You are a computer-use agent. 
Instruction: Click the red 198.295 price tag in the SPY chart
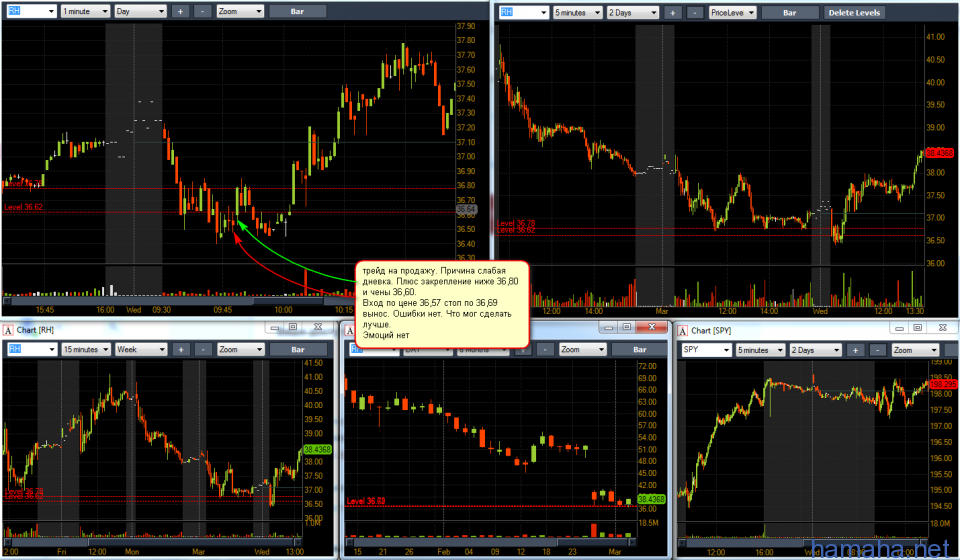coord(943,384)
